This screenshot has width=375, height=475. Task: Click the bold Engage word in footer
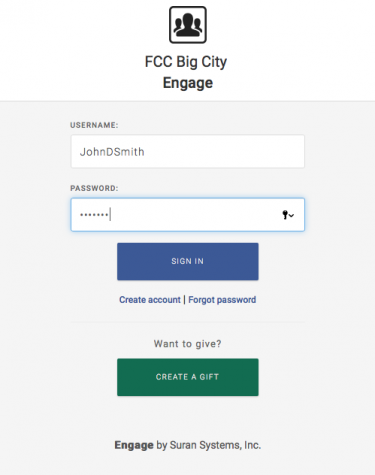click(x=134, y=445)
